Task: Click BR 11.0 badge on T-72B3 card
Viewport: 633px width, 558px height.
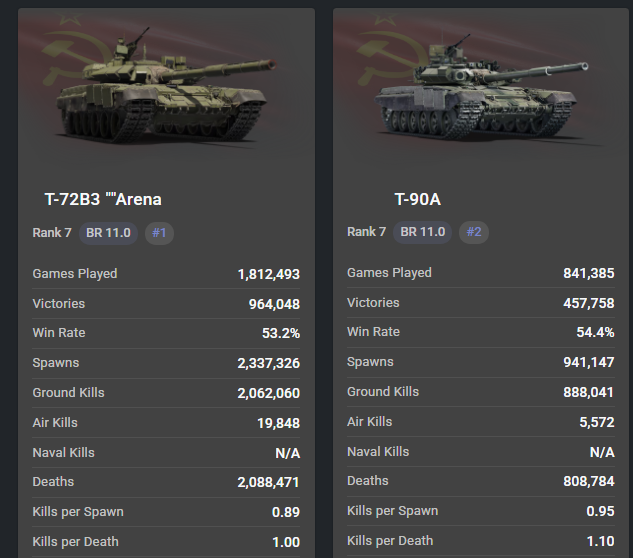Action: coord(107,233)
